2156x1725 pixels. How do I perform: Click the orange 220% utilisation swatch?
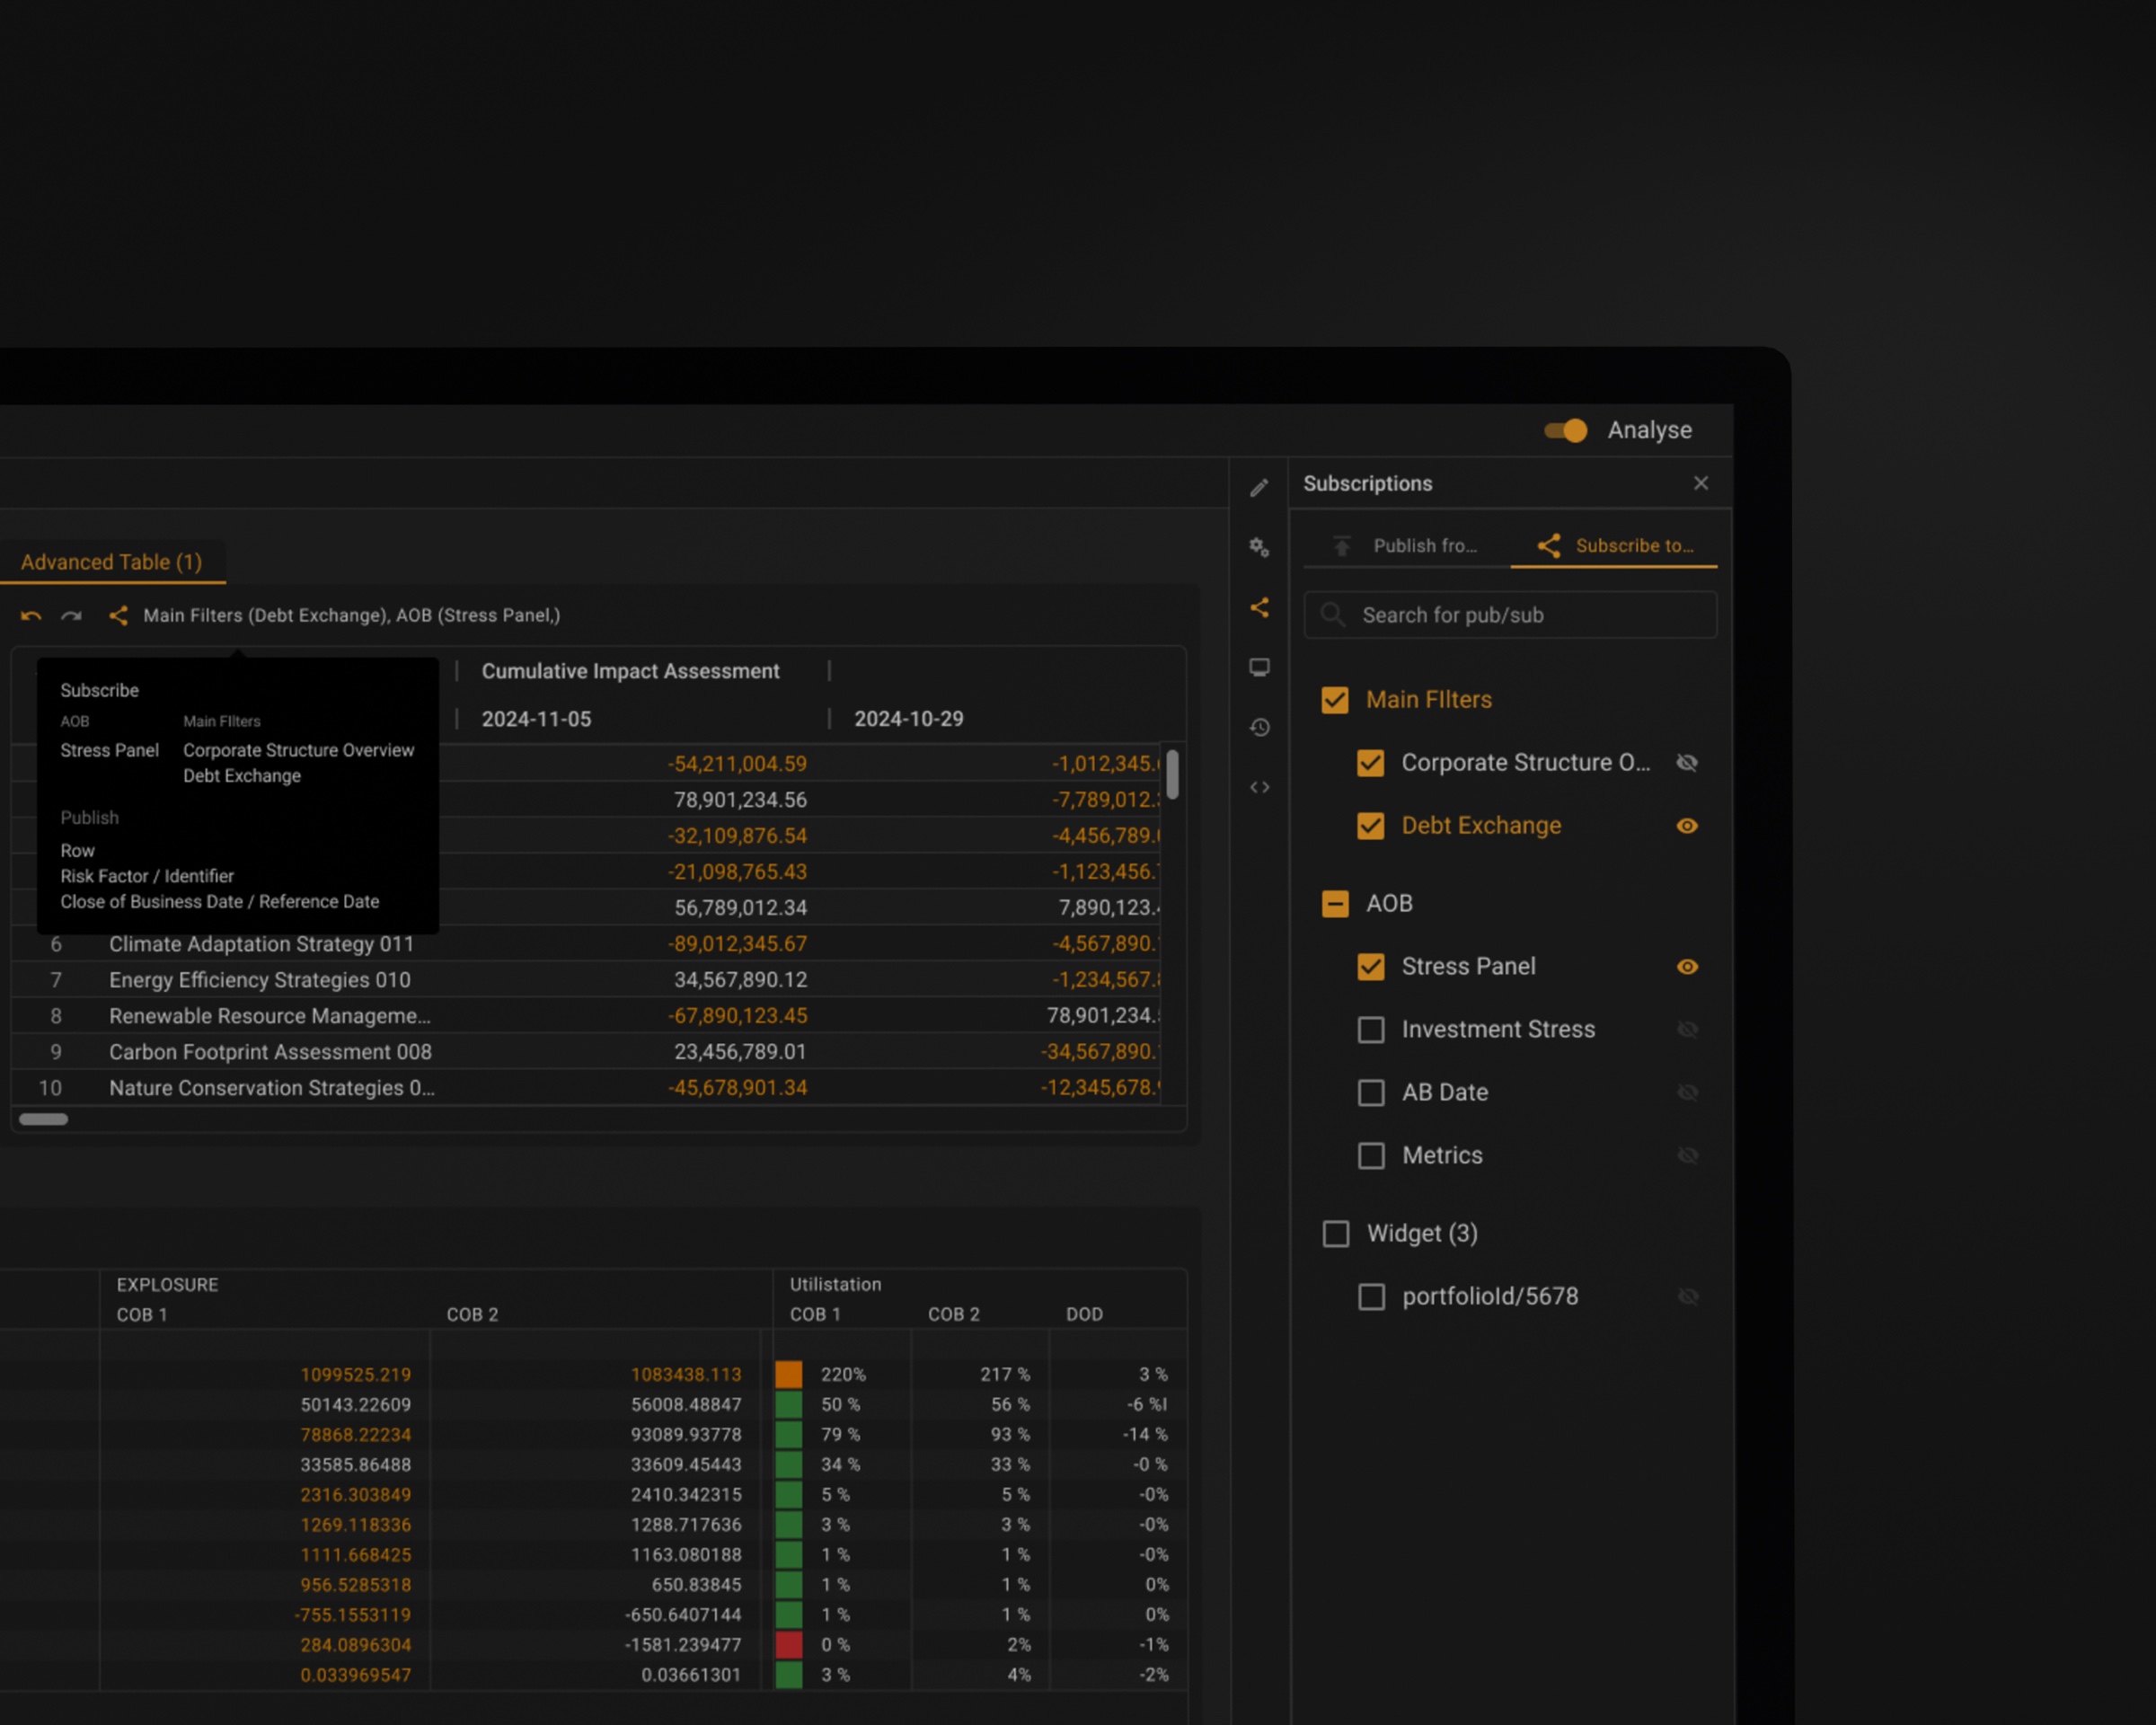789,1375
